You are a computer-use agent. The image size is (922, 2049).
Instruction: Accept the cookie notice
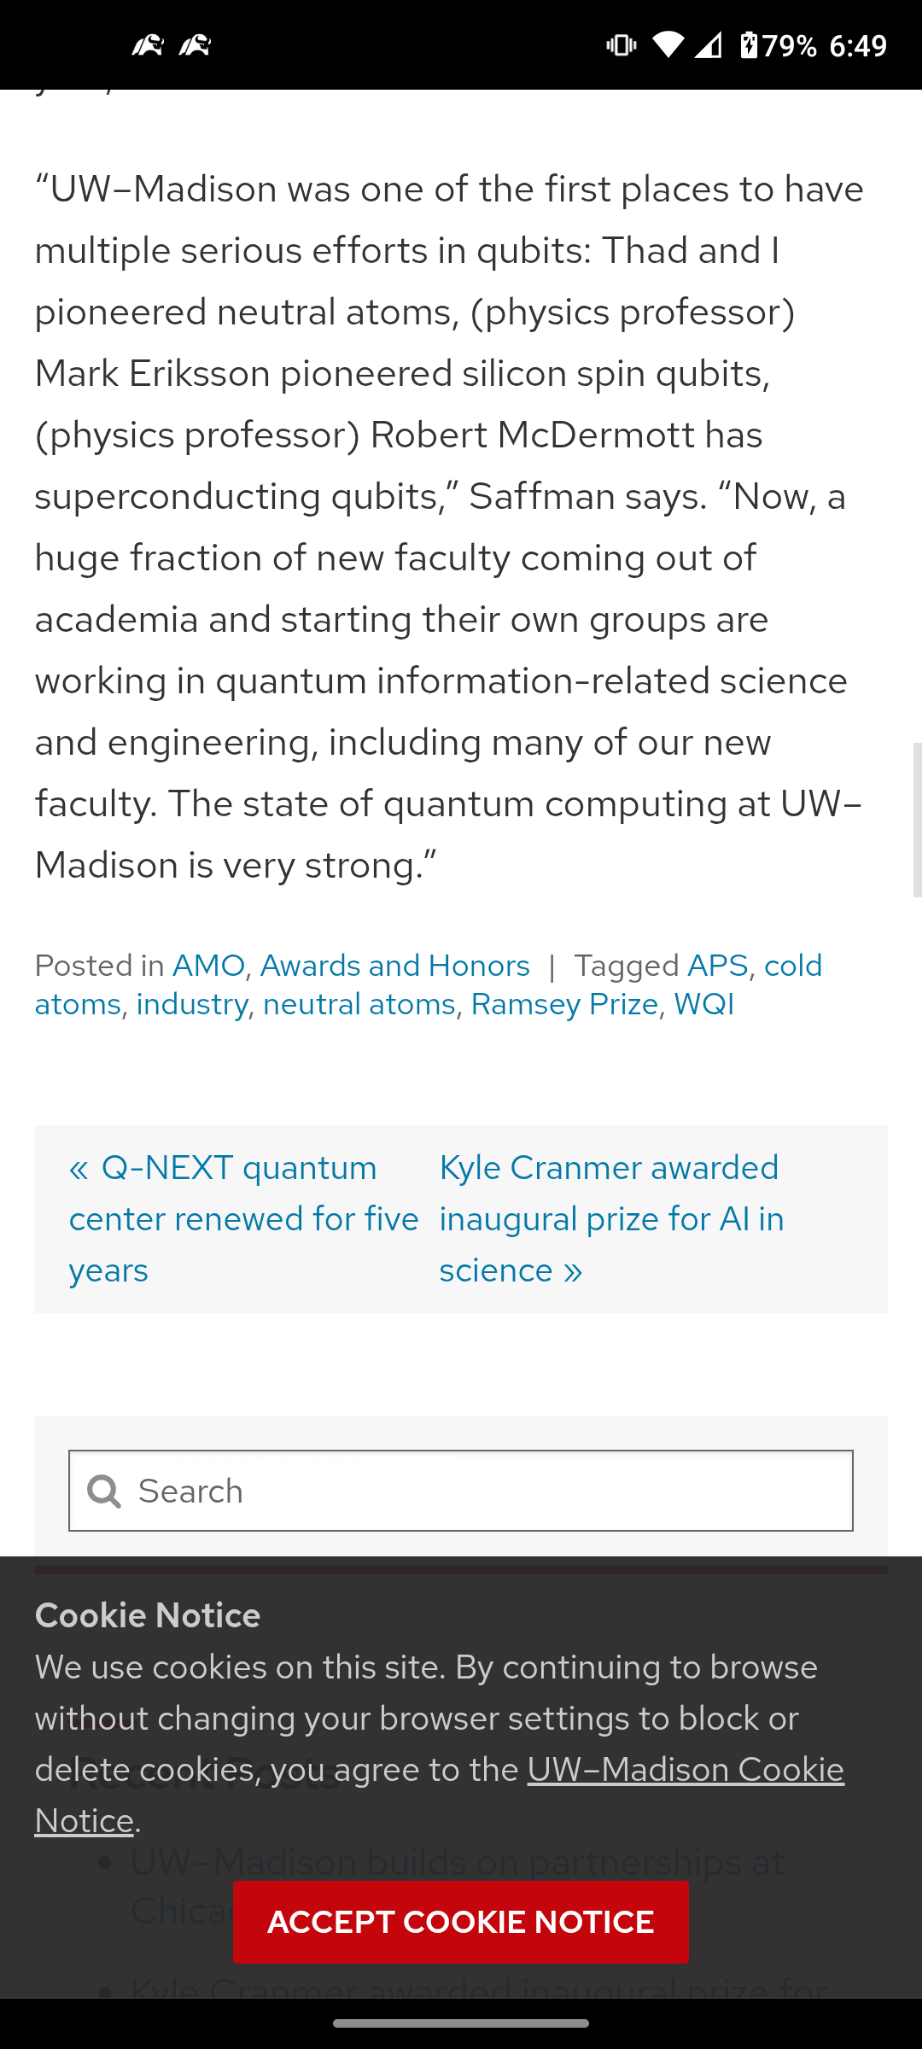(x=461, y=1922)
